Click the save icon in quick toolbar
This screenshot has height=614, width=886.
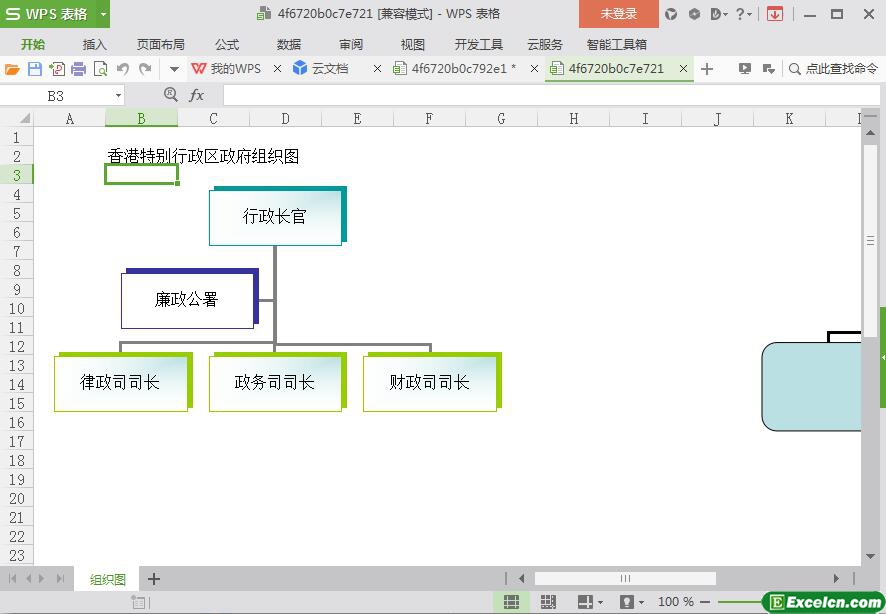(x=35, y=69)
